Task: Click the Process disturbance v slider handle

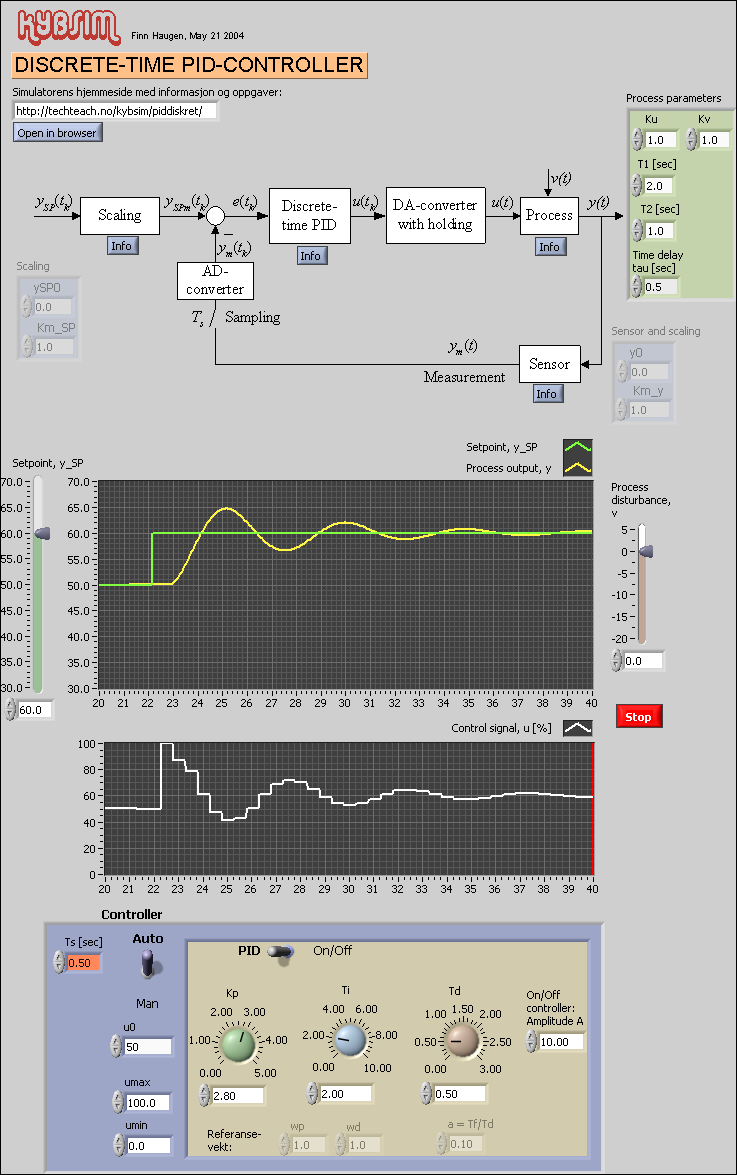Action: click(x=645, y=551)
